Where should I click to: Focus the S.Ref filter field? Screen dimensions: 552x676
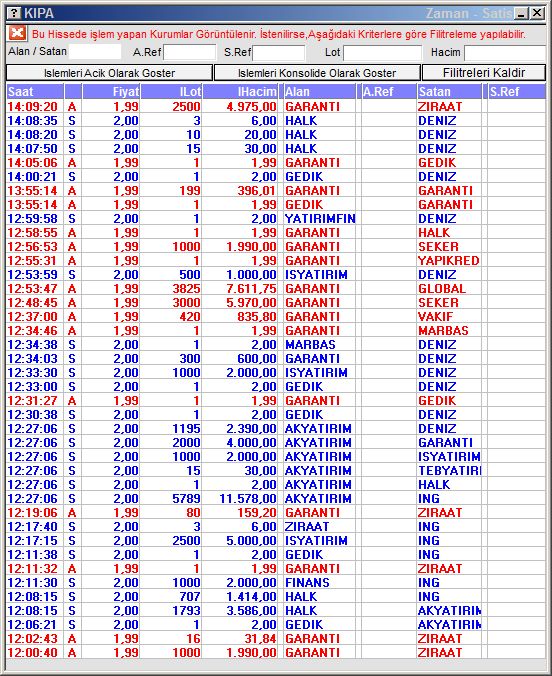[x=279, y=53]
